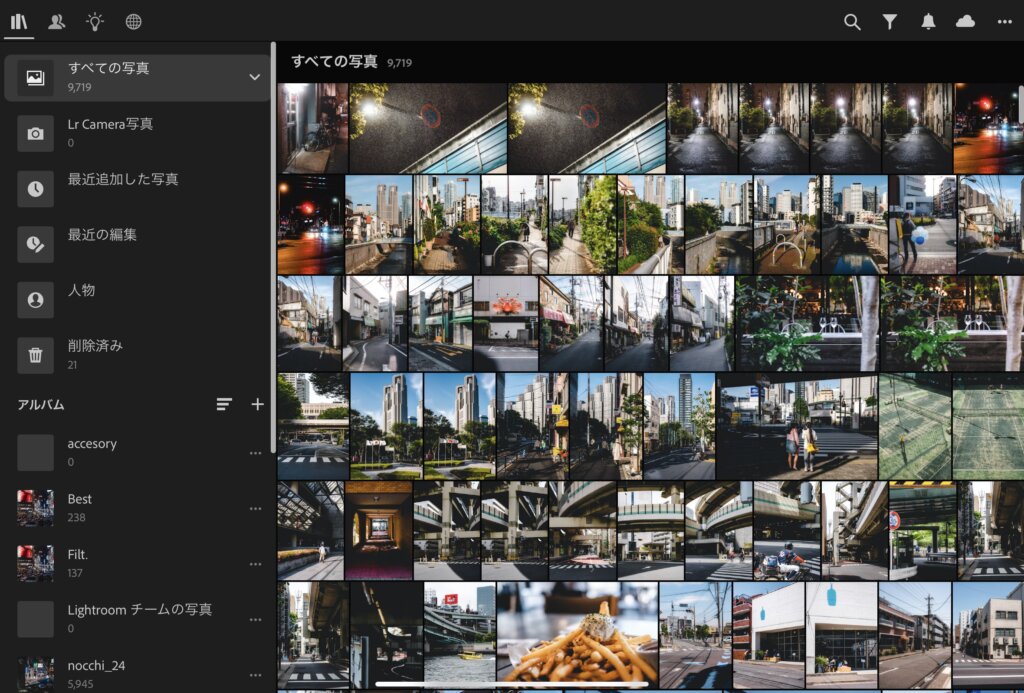The height and width of the screenshot is (693, 1024).
Task: Click the 人物 person icon
Action: click(35, 300)
